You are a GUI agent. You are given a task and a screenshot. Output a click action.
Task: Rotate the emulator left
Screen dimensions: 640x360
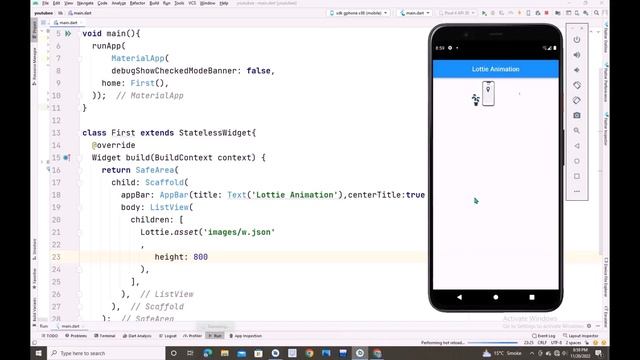(x=577, y=85)
